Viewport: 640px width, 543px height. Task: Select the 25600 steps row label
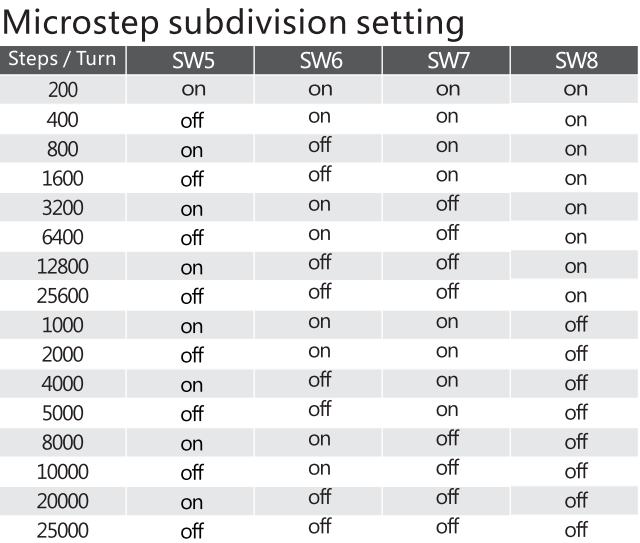63,296
